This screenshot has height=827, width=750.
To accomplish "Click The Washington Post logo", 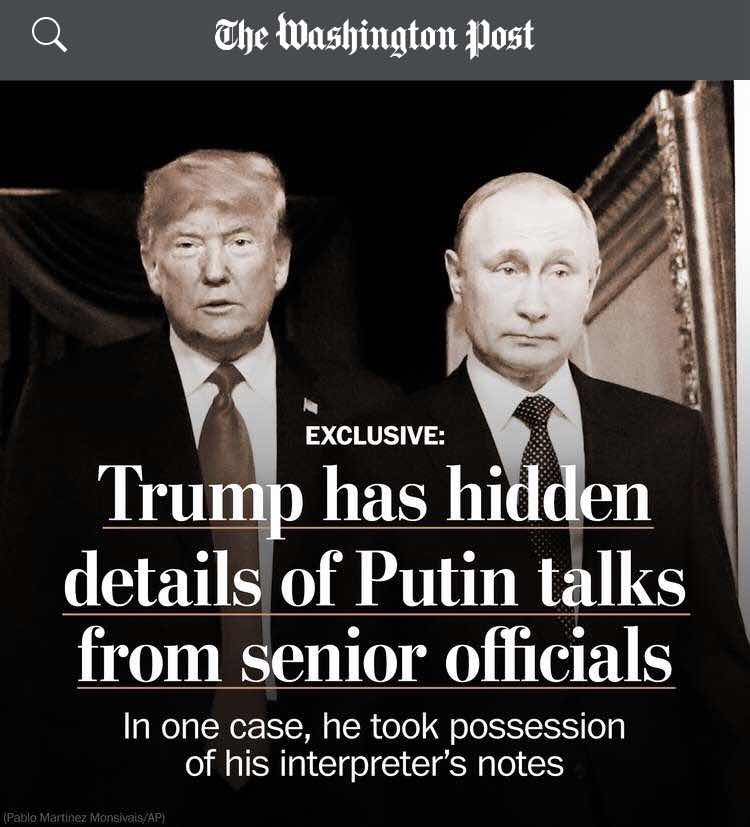I will [374, 36].
